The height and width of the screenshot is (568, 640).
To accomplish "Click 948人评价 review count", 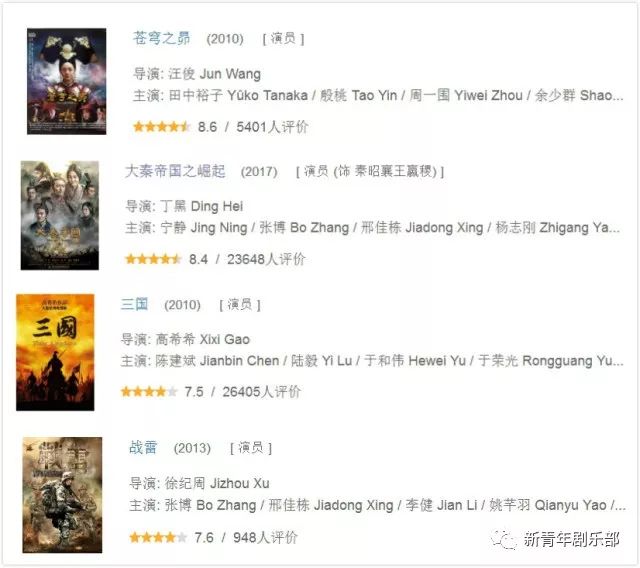I will (x=265, y=537).
